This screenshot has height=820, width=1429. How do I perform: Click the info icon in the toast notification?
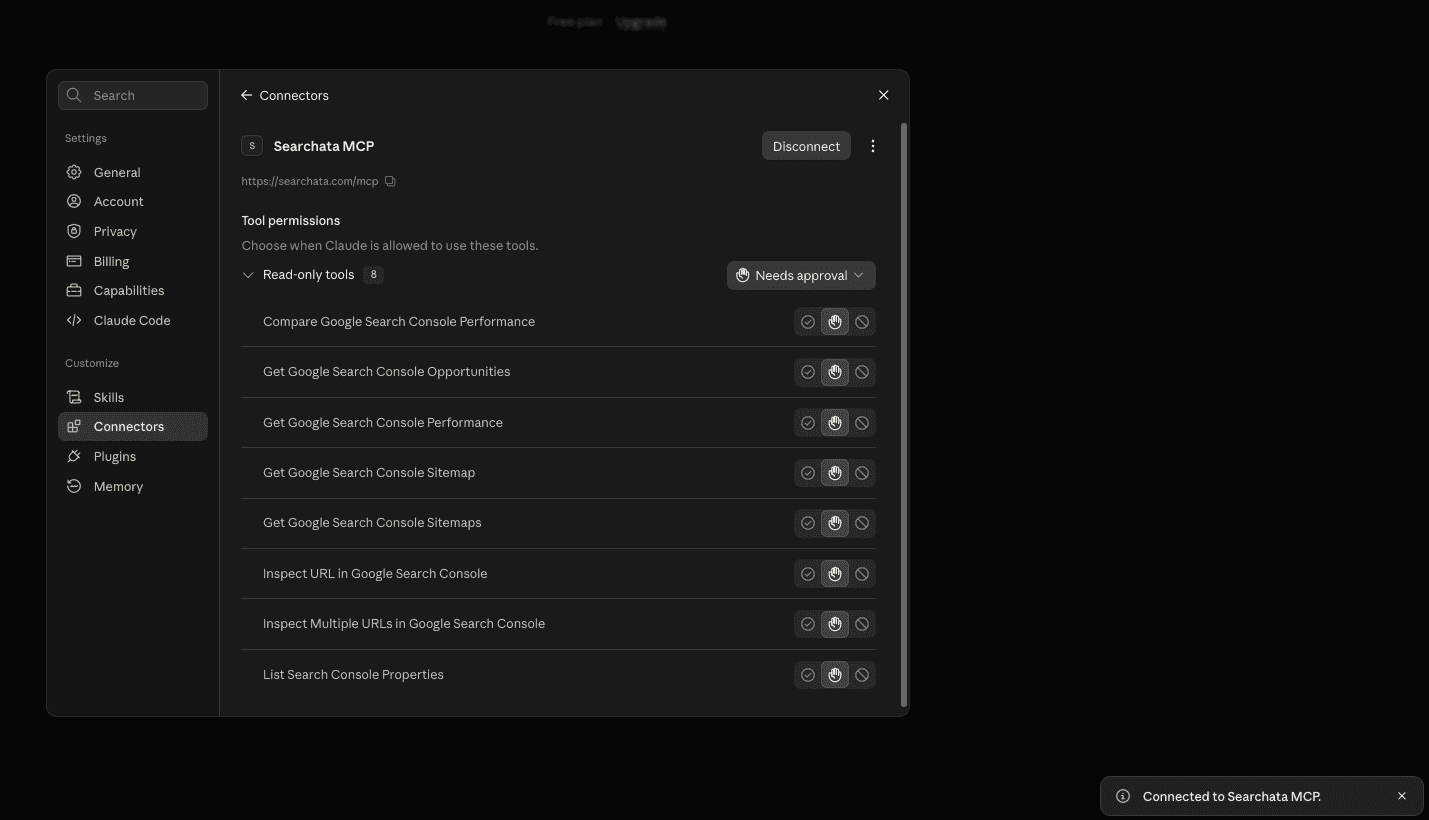[1123, 796]
